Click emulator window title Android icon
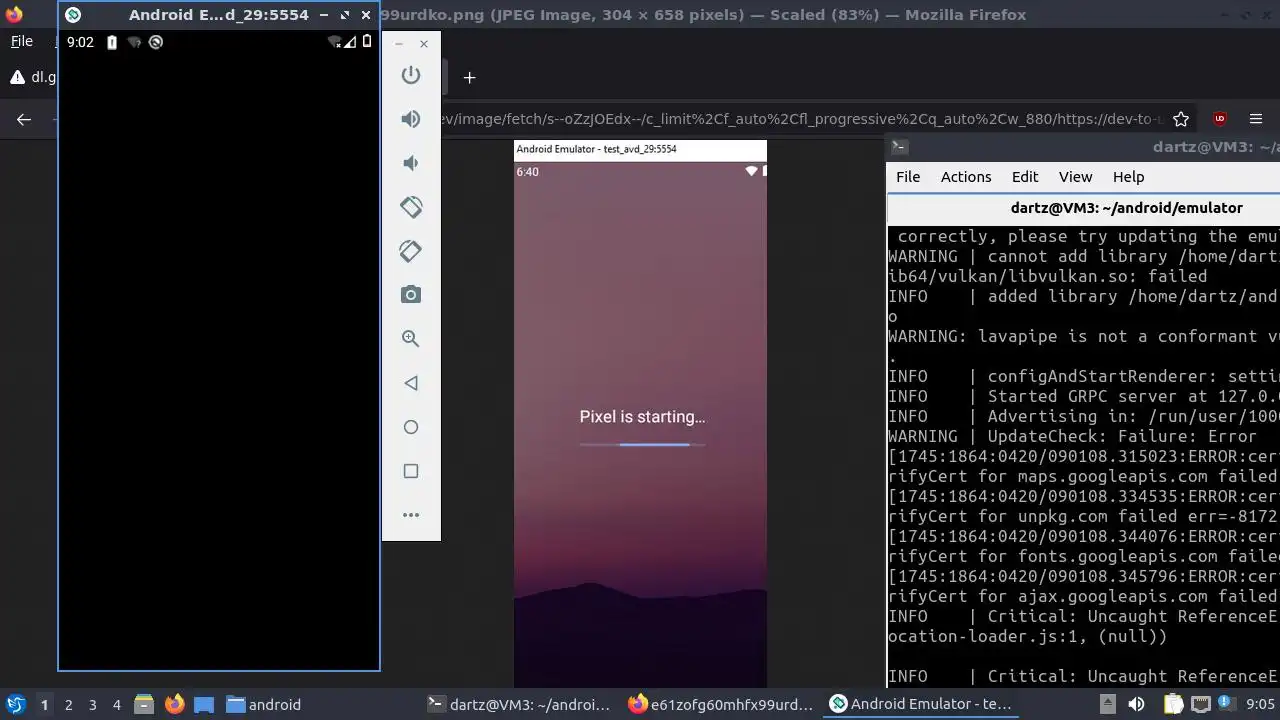 (73, 15)
